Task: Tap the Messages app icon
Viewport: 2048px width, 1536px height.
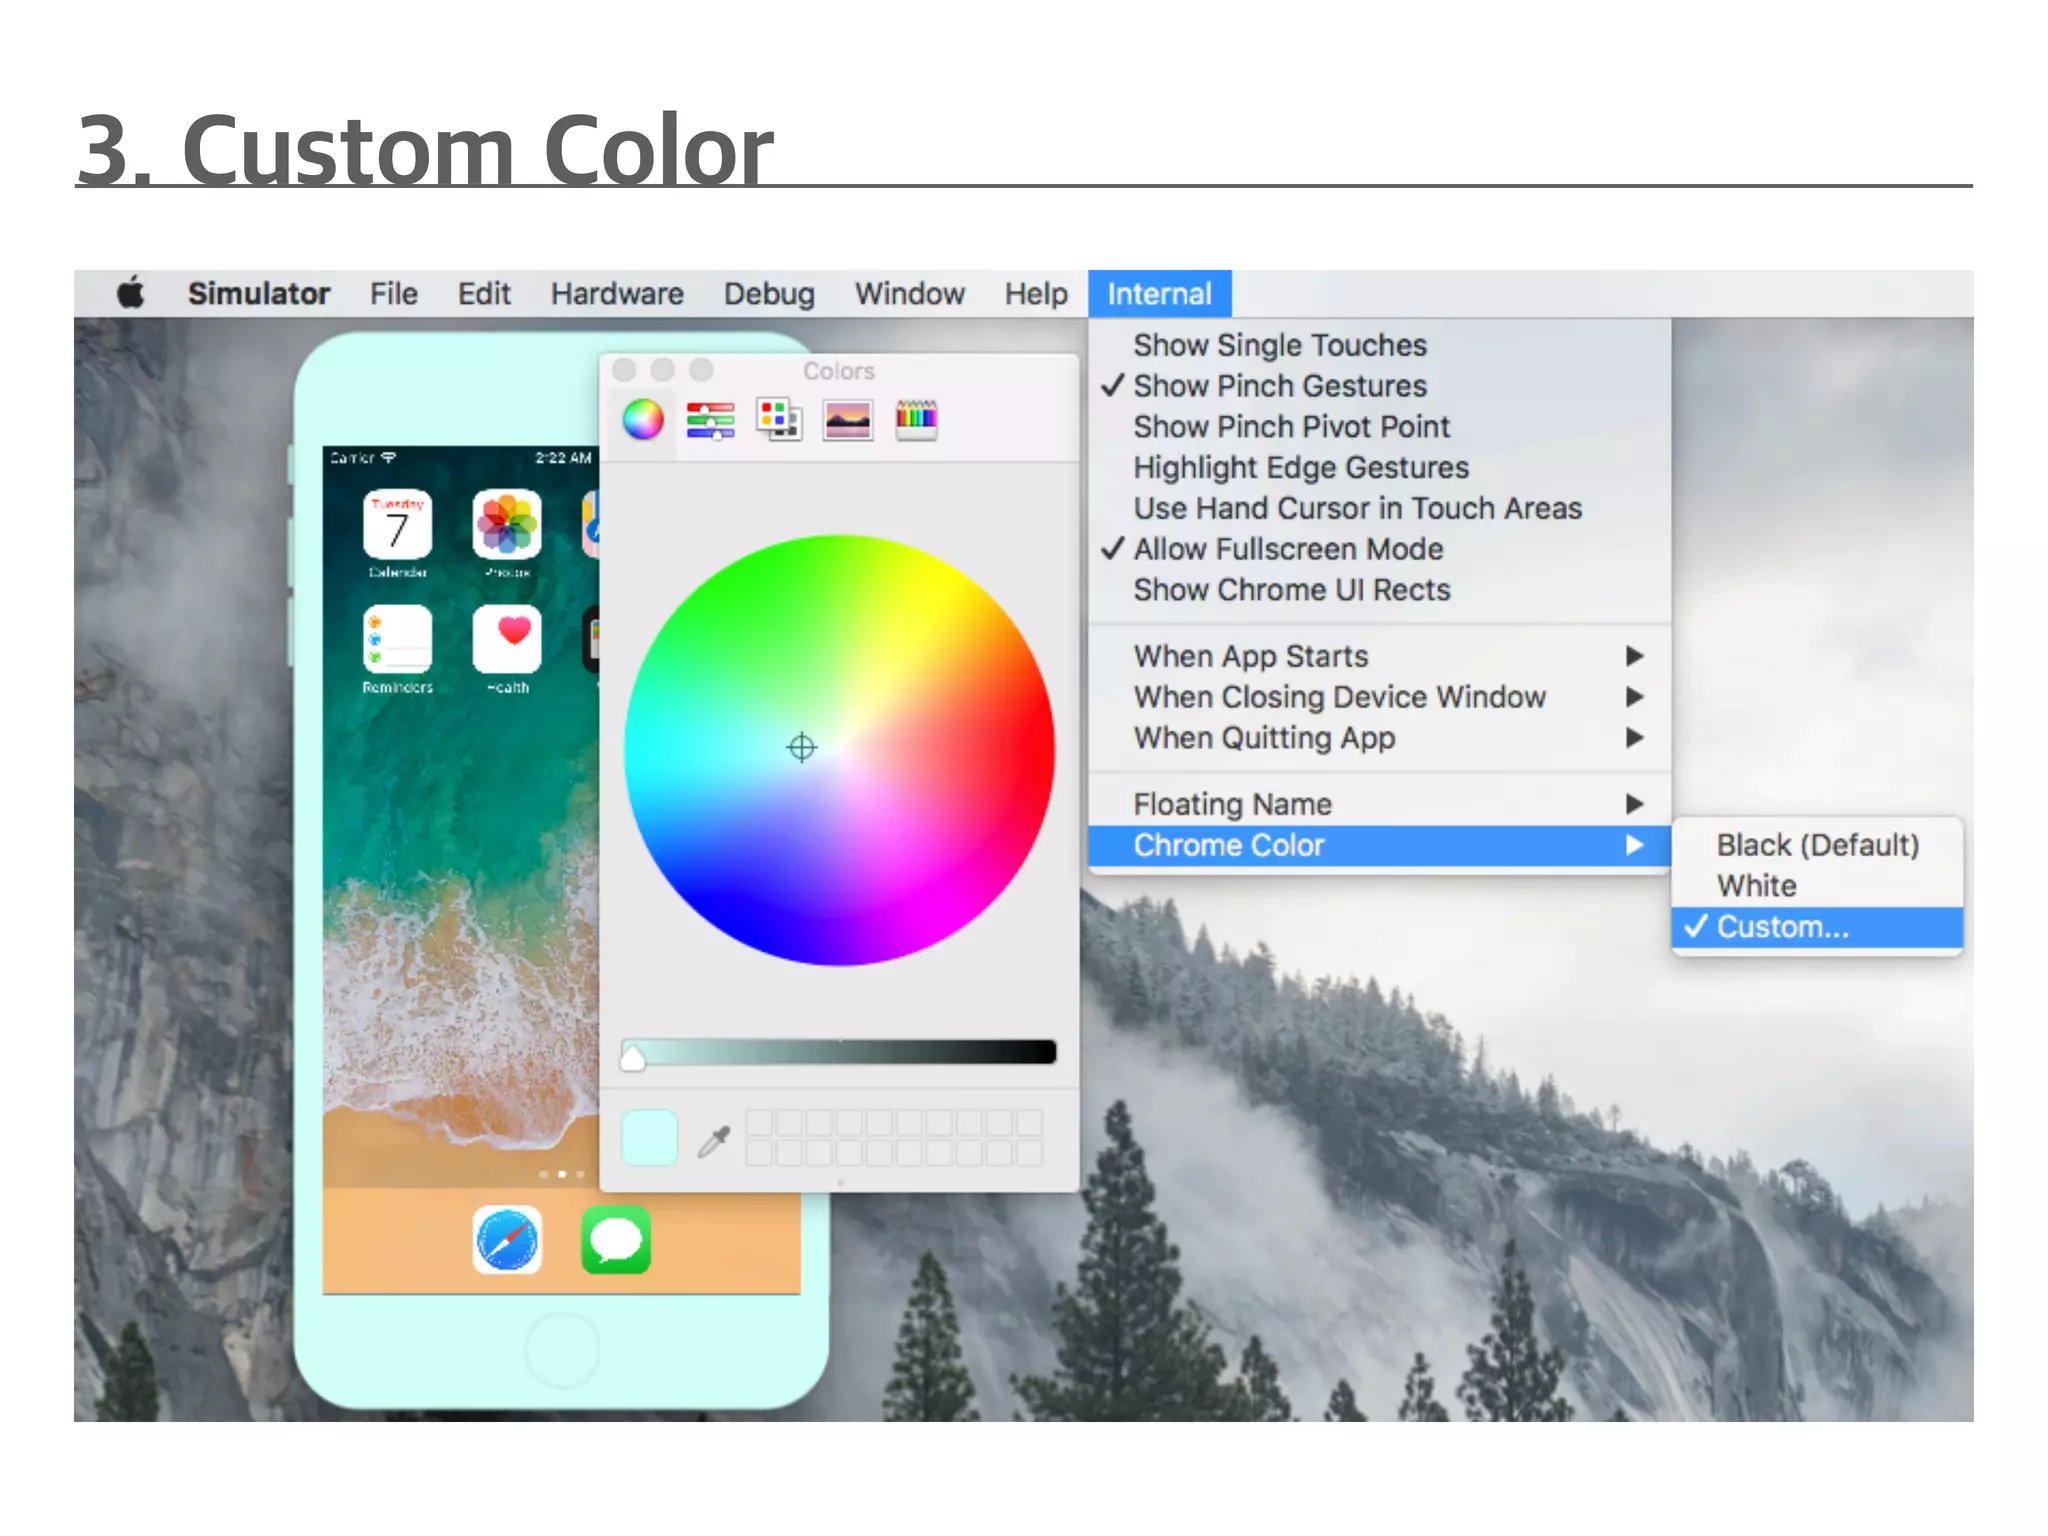Action: [616, 1240]
